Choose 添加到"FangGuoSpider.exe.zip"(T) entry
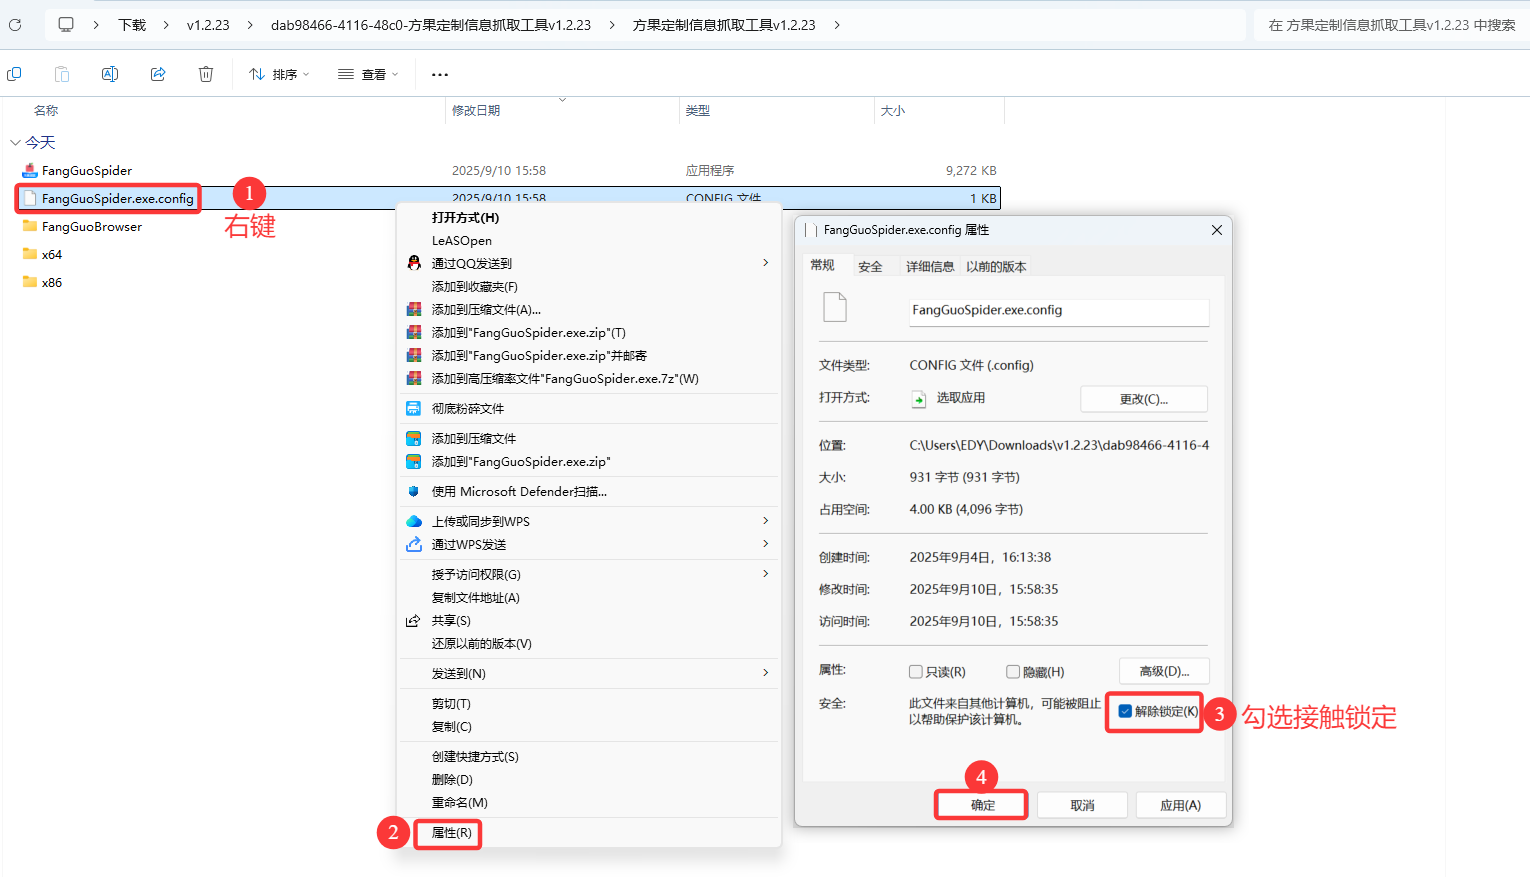The height and width of the screenshot is (877, 1530). [x=528, y=333]
